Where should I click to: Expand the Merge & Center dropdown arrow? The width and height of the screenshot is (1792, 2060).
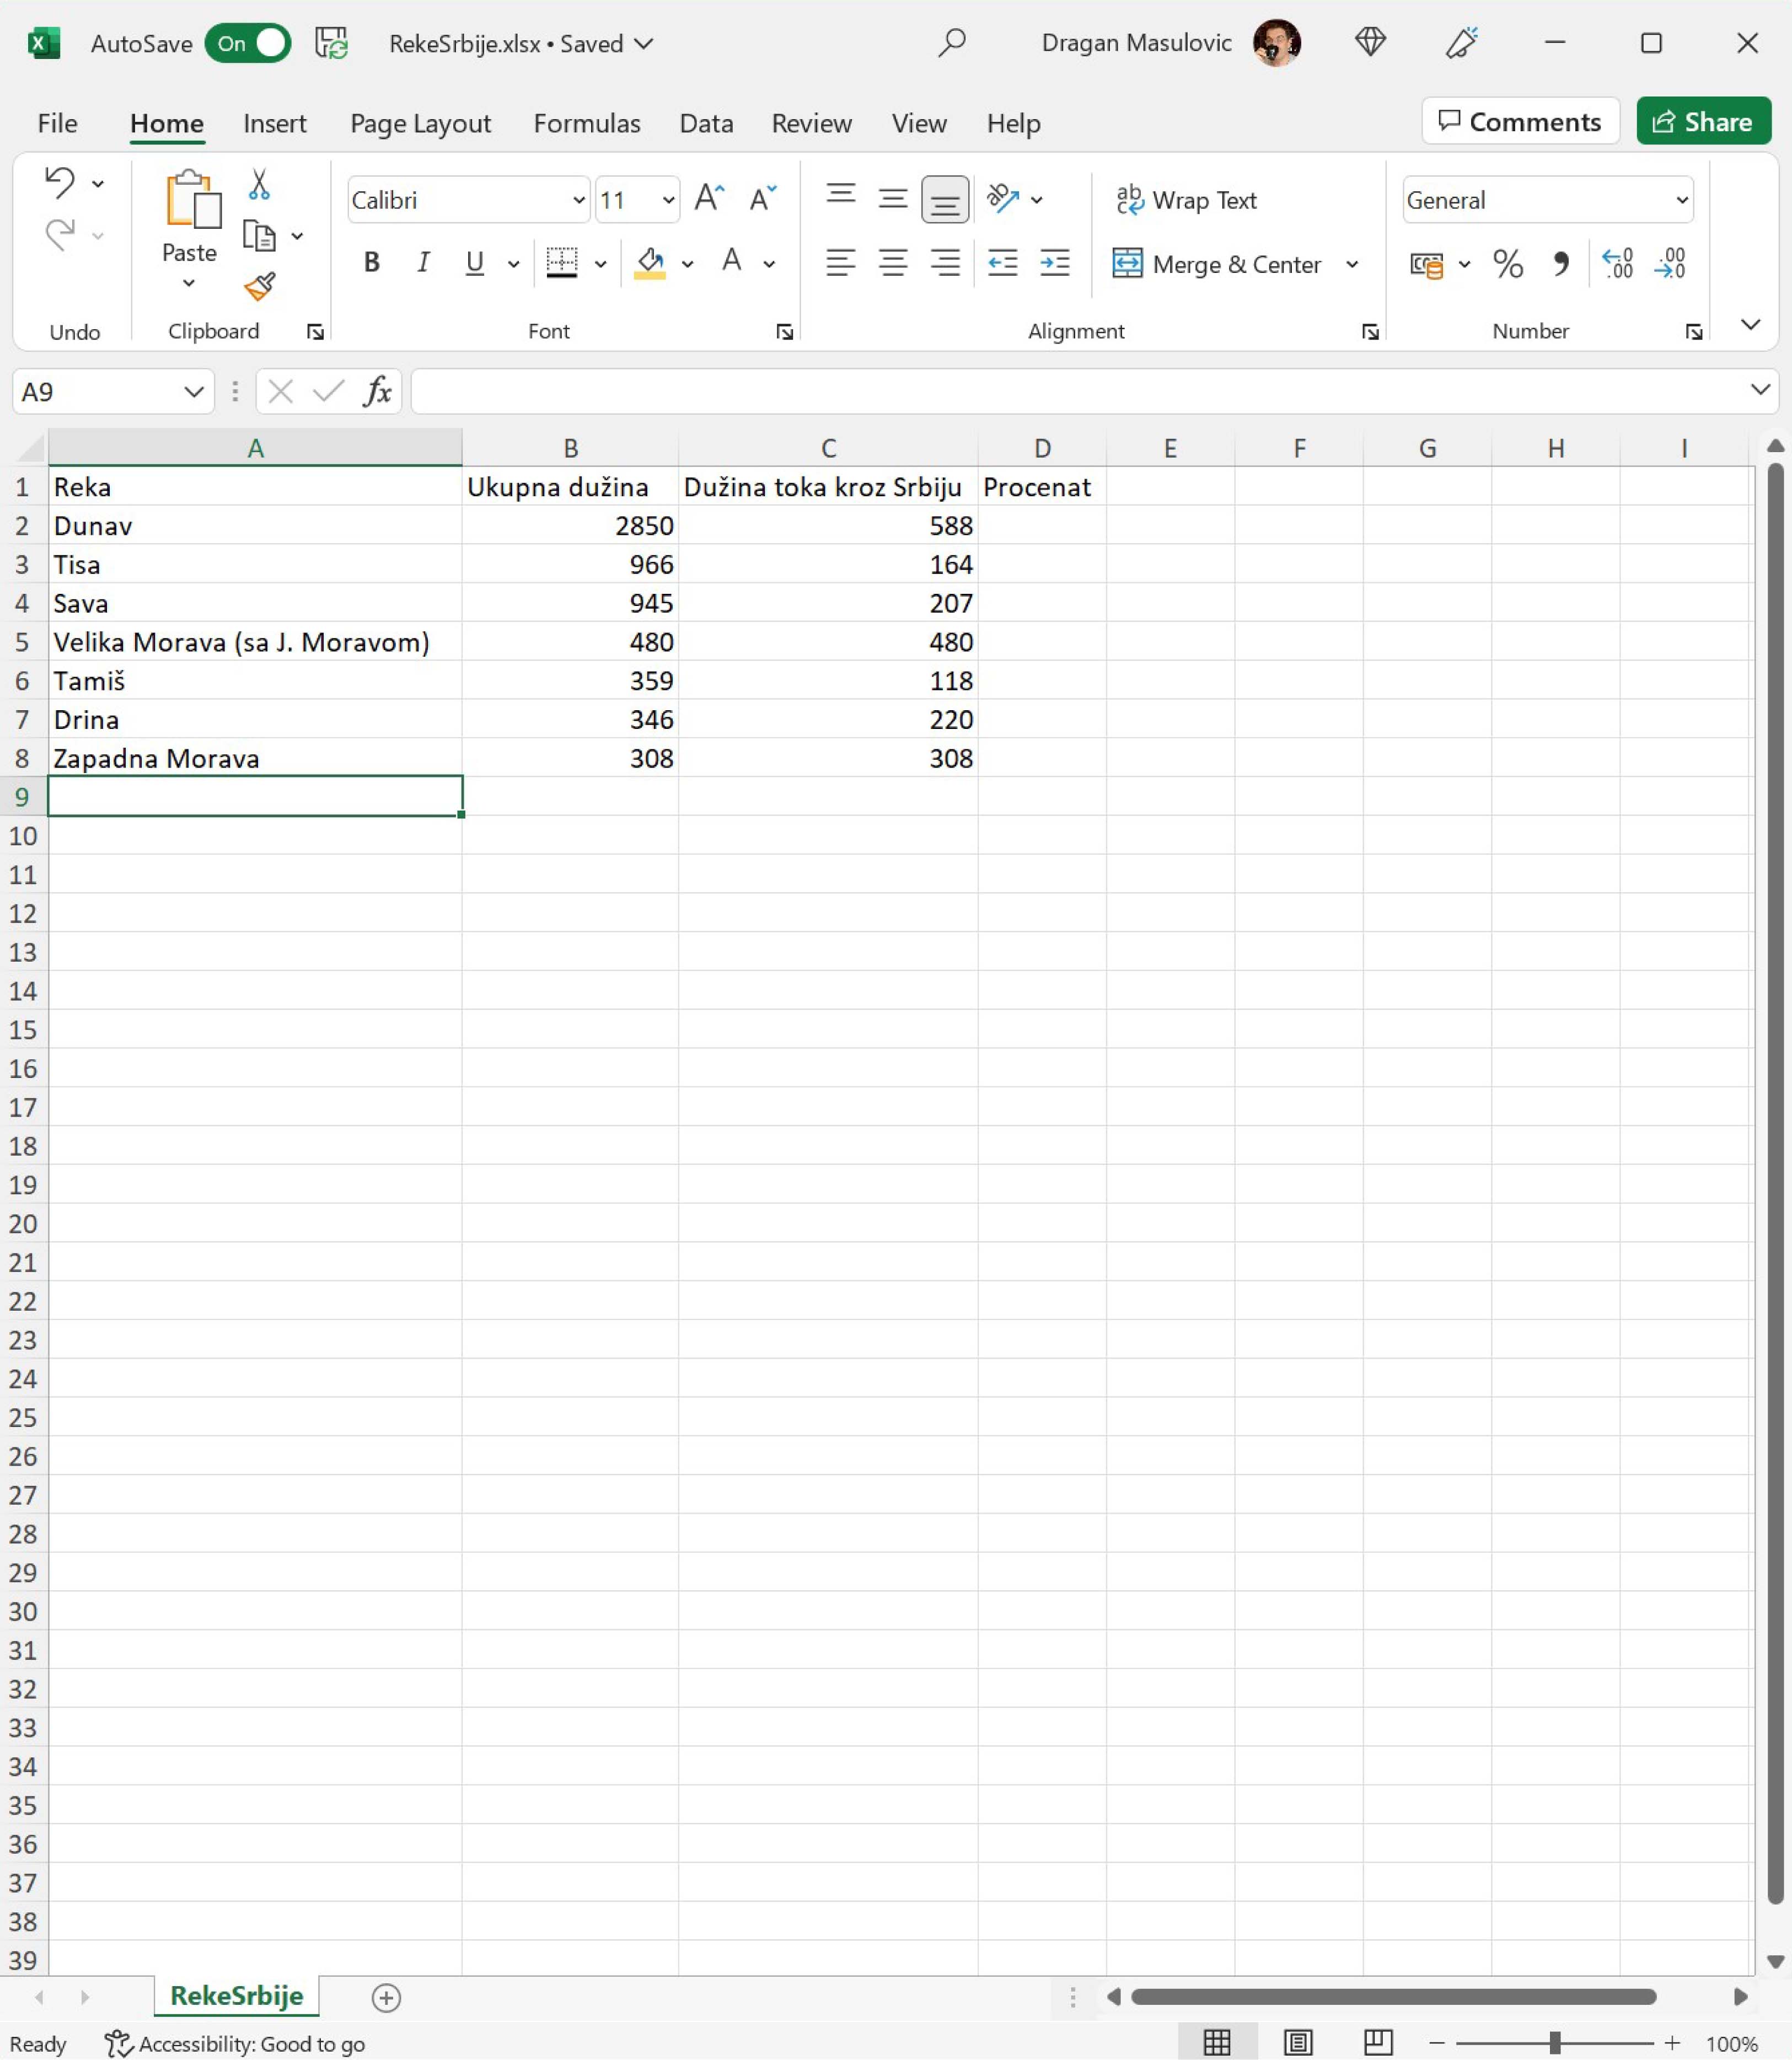click(x=1352, y=264)
